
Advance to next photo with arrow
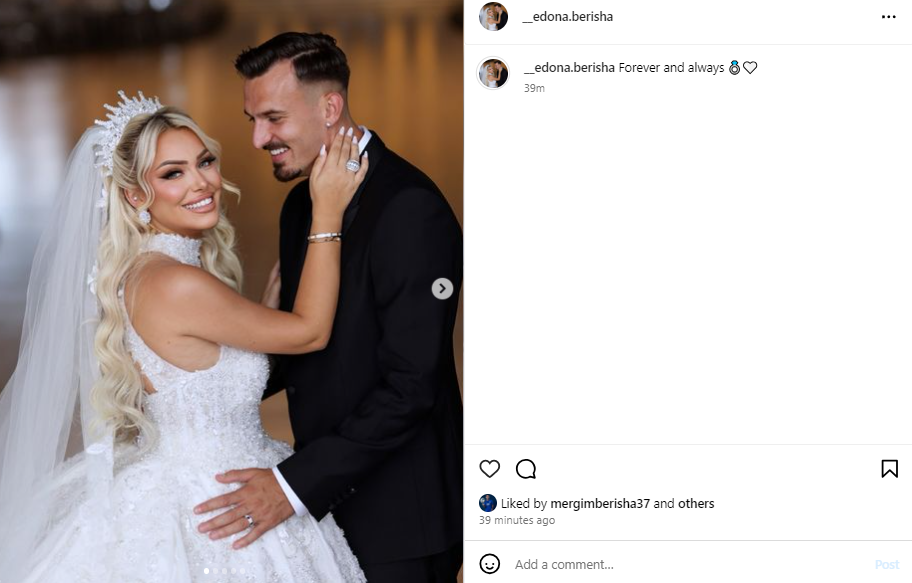pos(442,289)
